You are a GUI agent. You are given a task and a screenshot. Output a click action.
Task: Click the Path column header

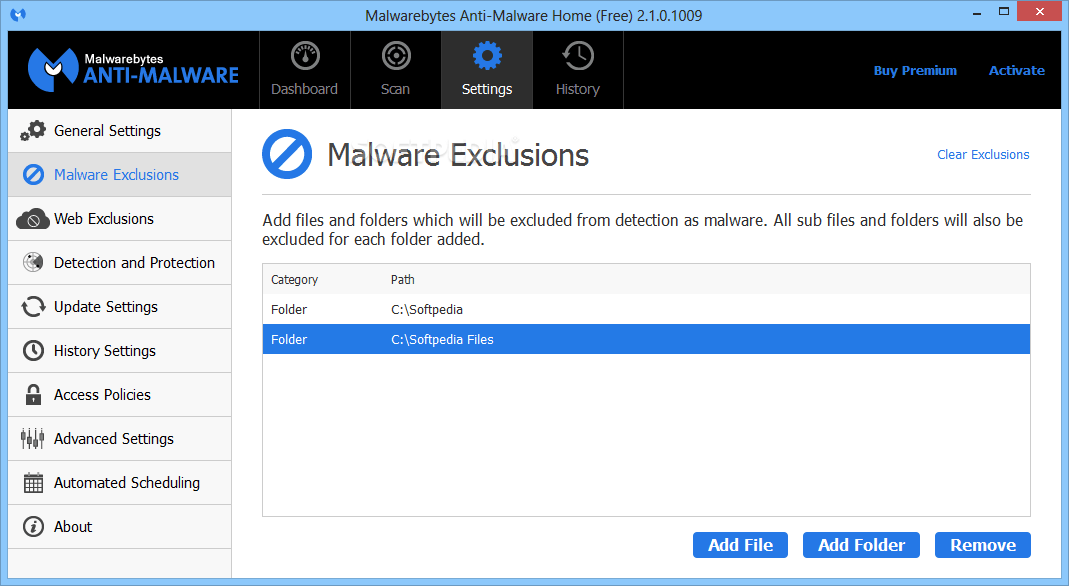point(403,280)
